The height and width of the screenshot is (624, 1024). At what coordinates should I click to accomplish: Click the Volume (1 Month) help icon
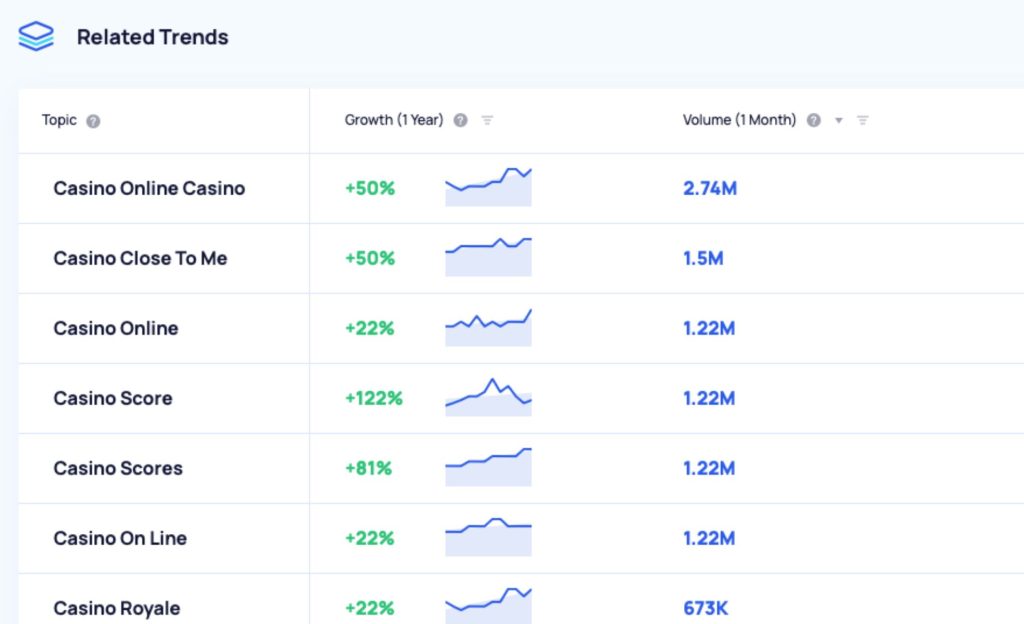tap(814, 120)
